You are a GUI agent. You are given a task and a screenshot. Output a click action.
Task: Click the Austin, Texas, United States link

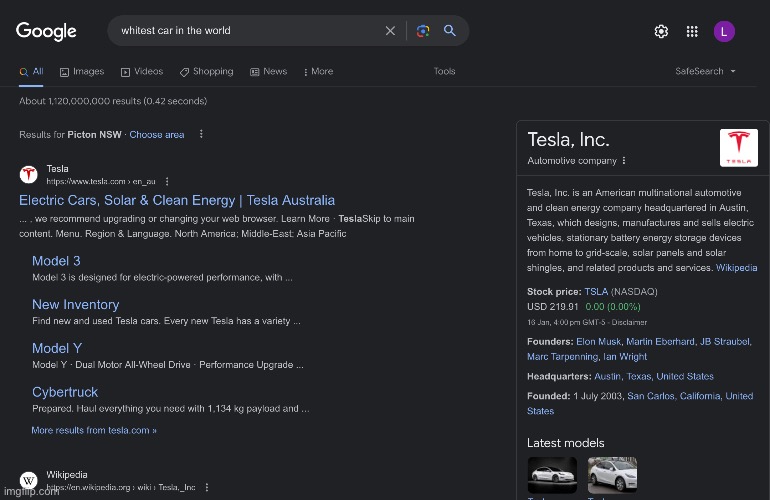click(654, 377)
